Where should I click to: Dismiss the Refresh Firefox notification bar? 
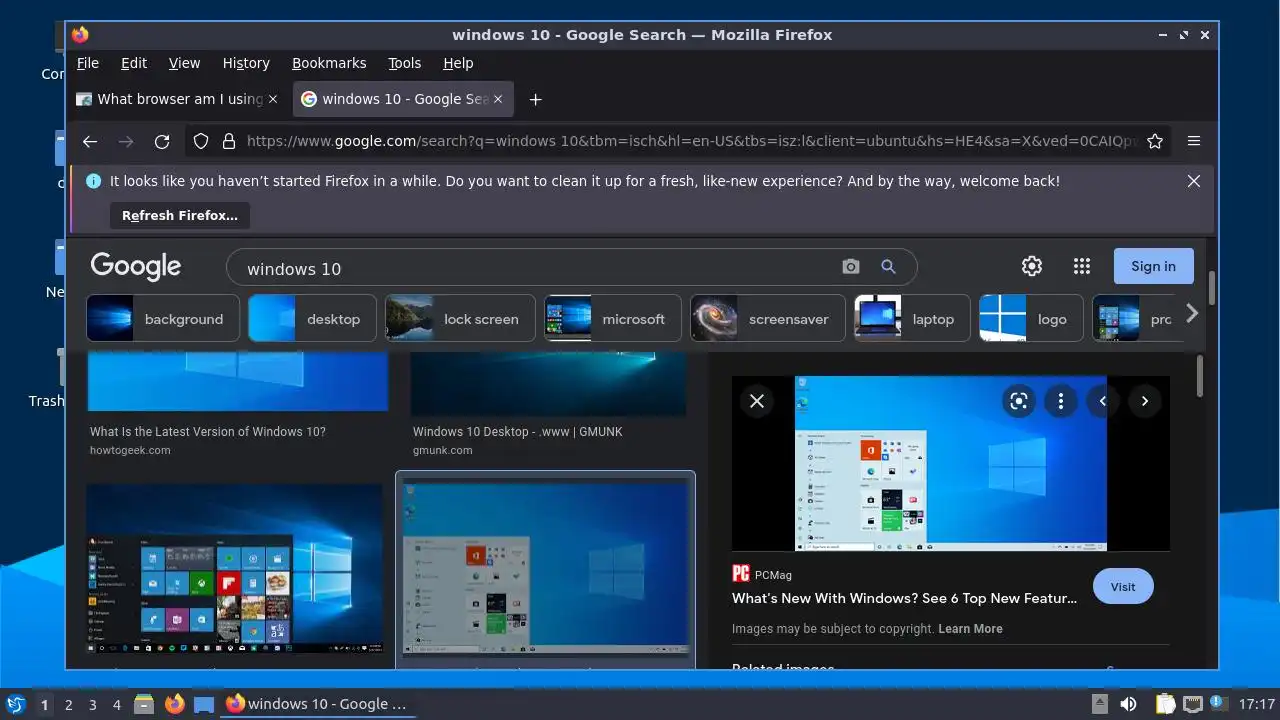(x=1194, y=181)
